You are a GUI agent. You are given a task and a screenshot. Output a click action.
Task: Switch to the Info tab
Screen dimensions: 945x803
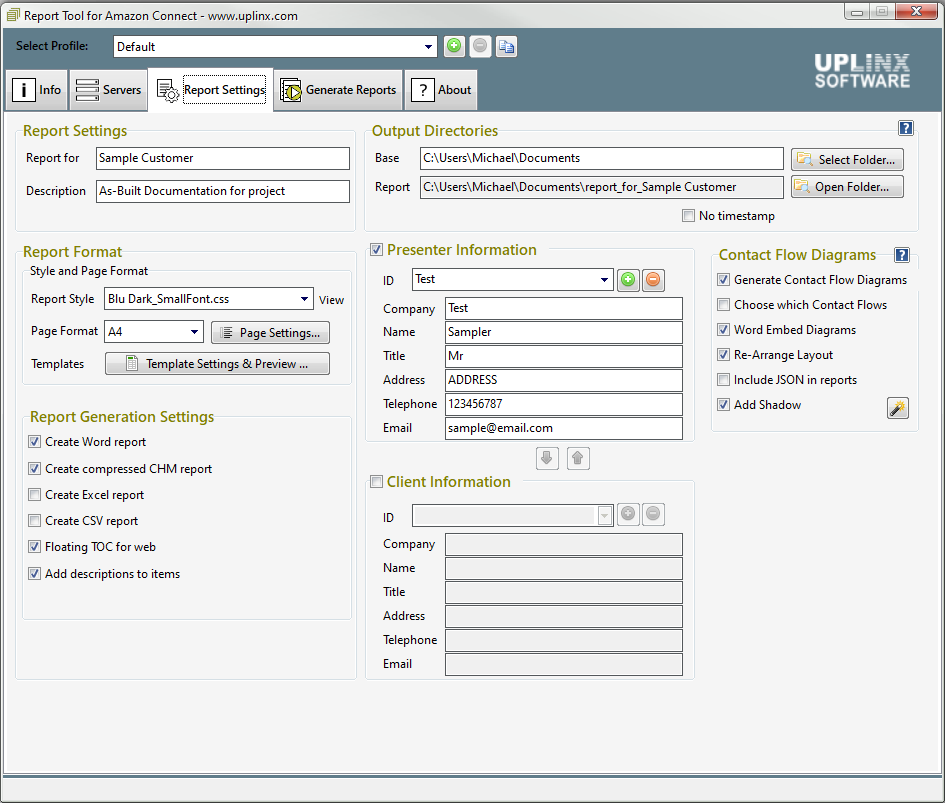click(36, 90)
